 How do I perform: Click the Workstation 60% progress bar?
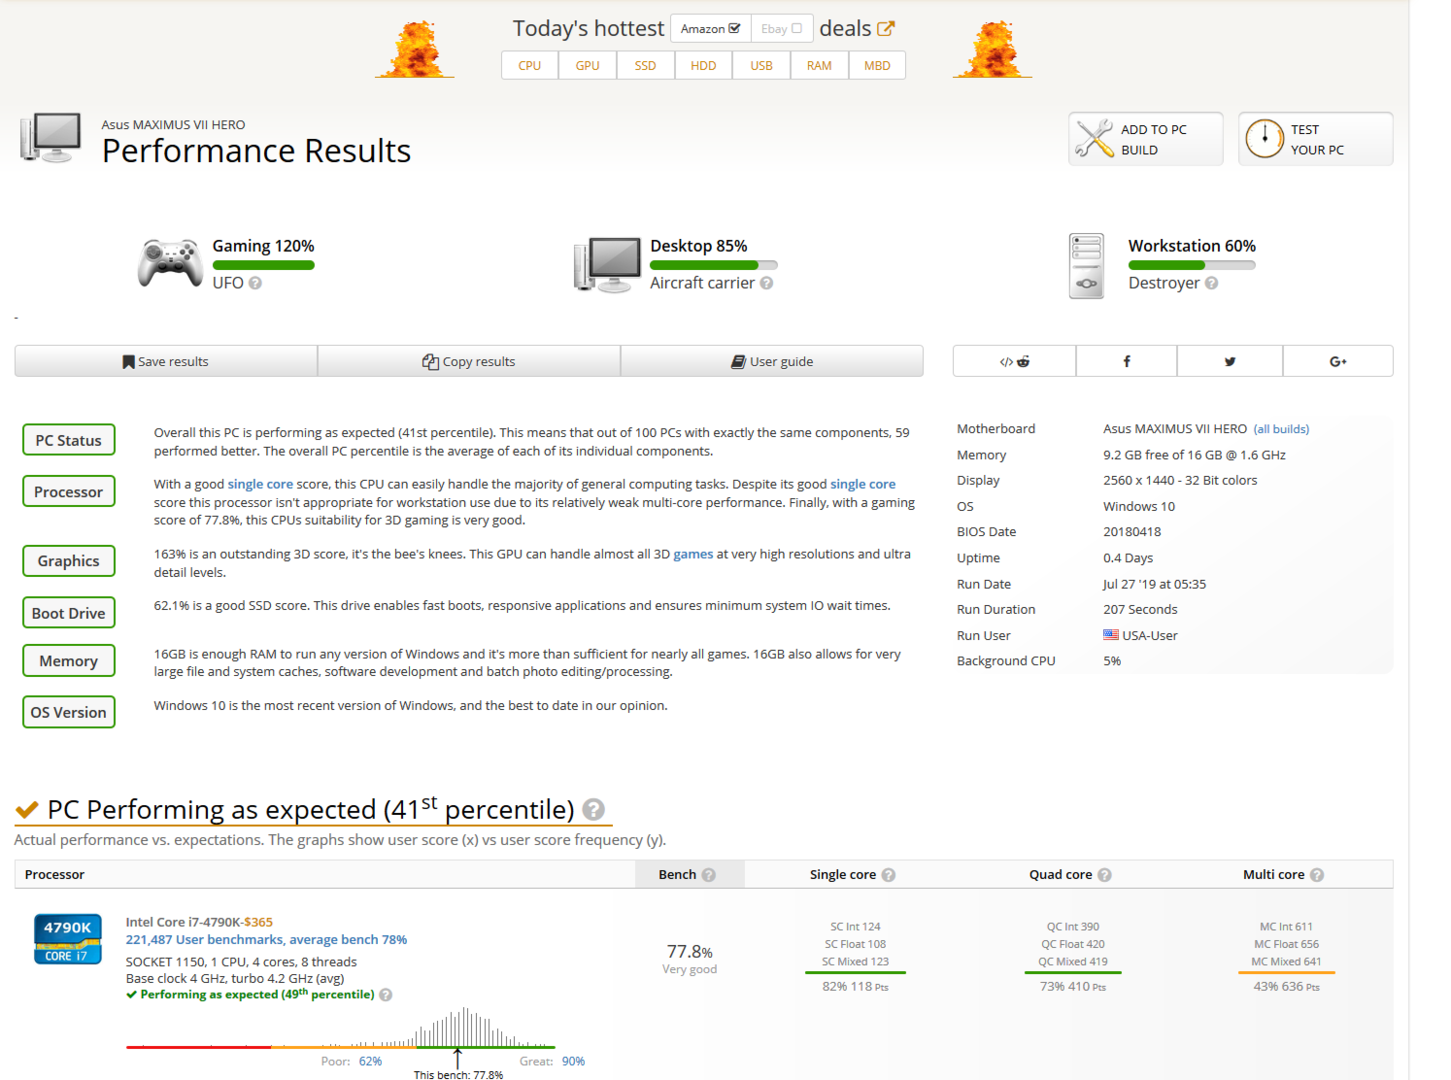tap(1192, 265)
